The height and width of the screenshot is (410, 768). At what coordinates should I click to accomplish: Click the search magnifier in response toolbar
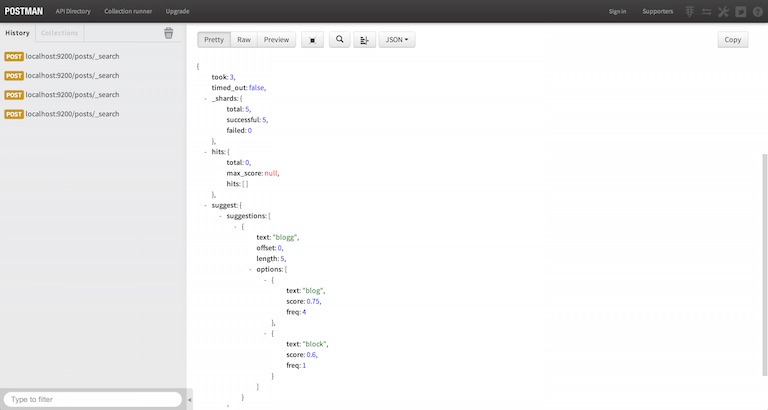coord(339,40)
